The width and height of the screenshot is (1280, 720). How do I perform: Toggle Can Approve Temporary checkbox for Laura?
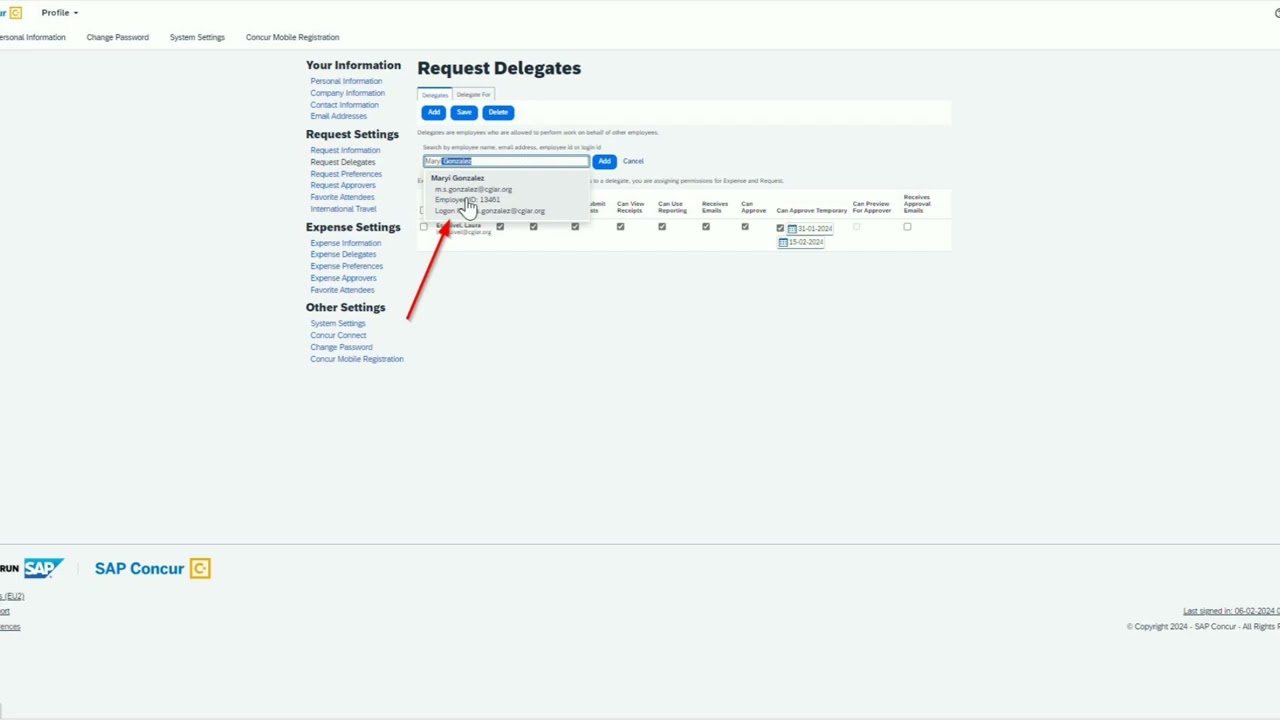coord(781,228)
